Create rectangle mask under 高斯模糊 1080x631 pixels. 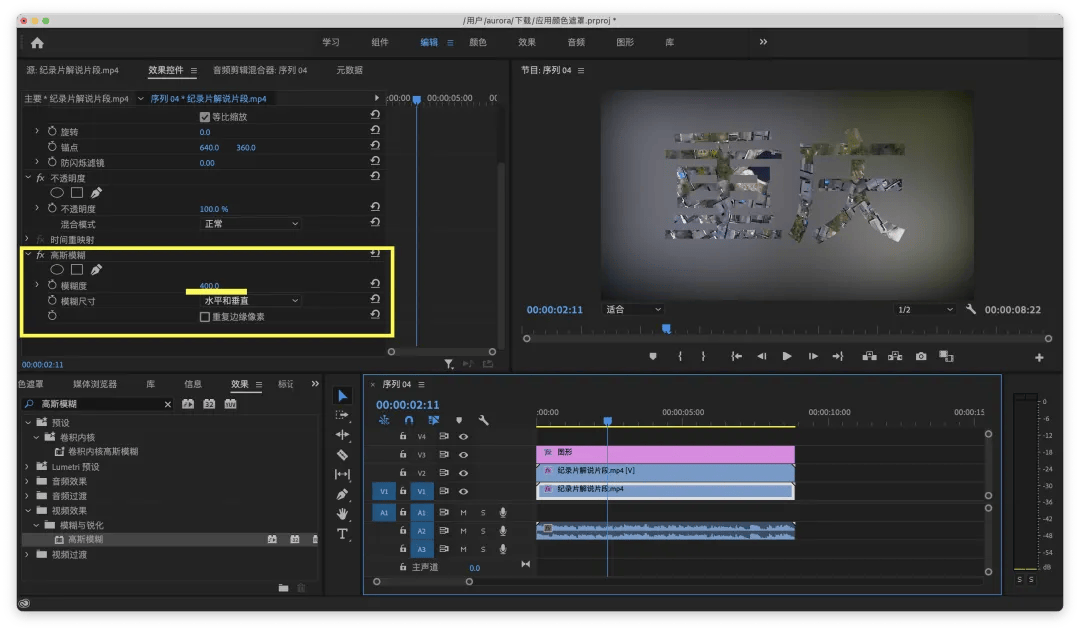click(77, 269)
